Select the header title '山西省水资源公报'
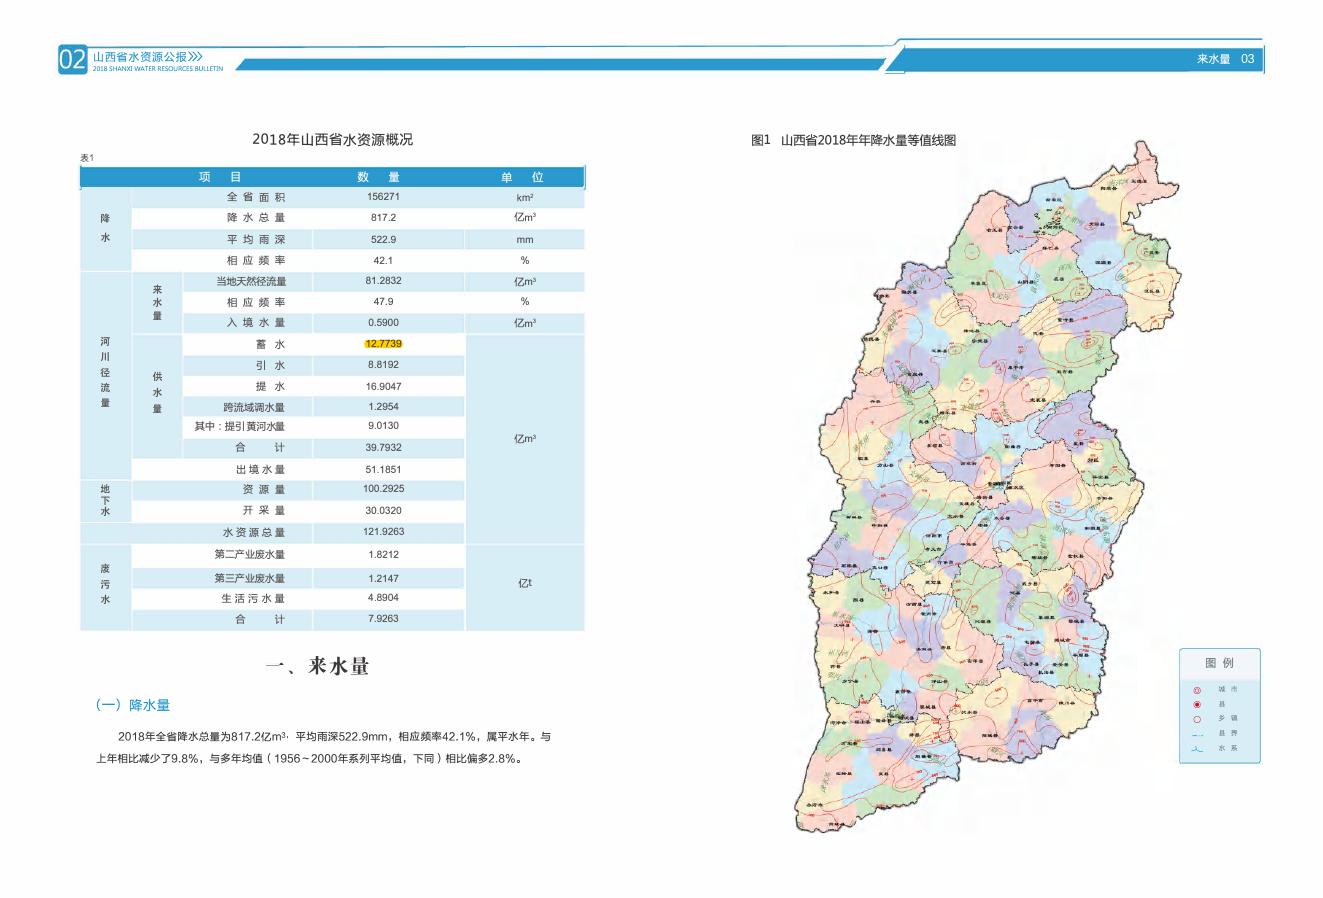Viewport: 1323px width, 898px height. 139,57
